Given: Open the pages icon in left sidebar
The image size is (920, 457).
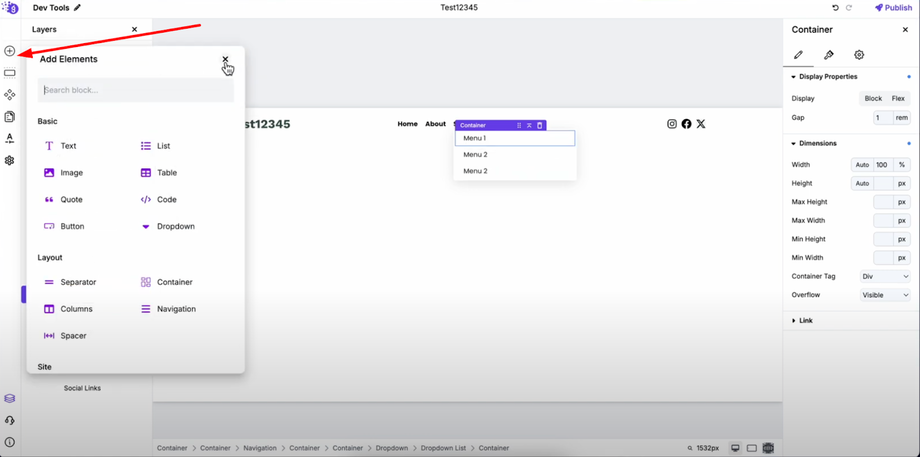Looking at the screenshot, I should coord(9,116).
